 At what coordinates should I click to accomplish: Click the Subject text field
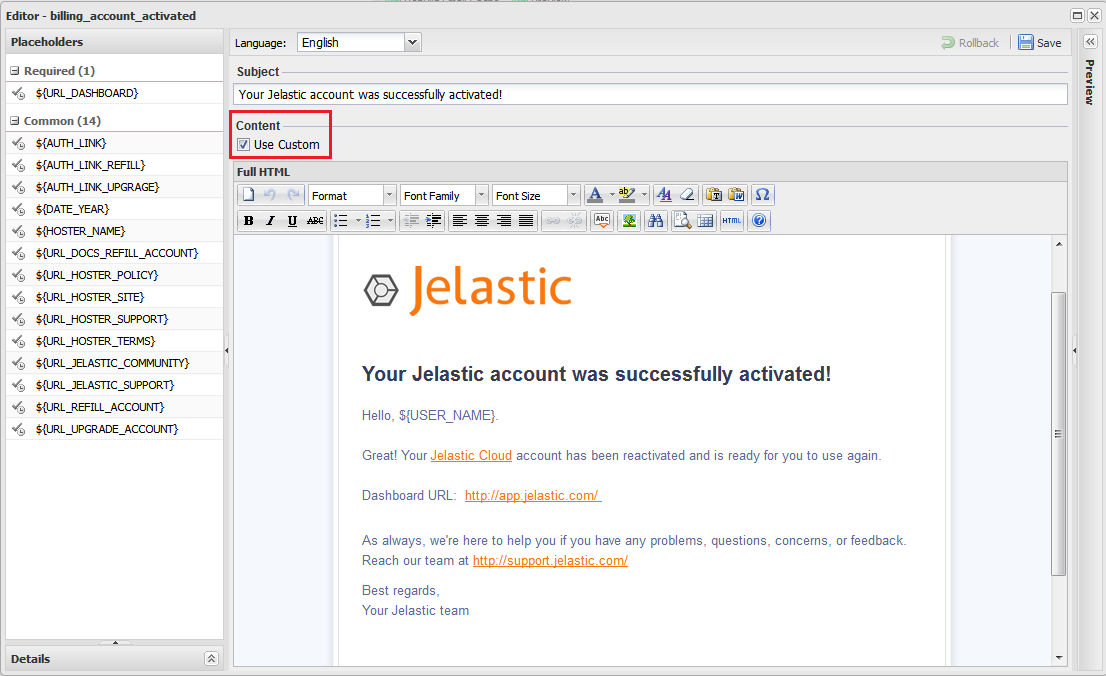(650, 95)
